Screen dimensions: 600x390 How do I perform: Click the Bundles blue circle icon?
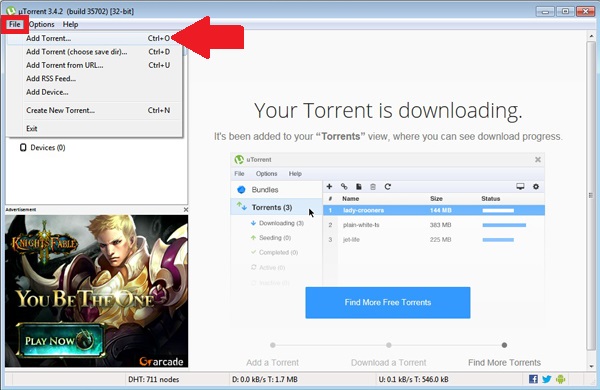[x=241, y=190]
